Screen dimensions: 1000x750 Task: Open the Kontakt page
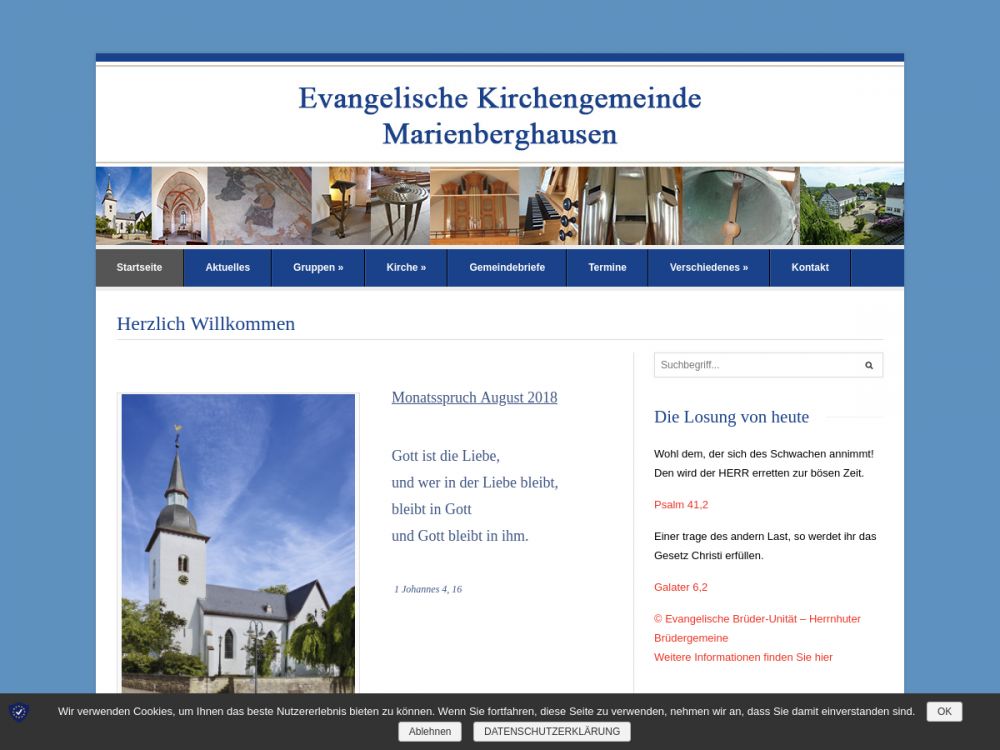810,268
